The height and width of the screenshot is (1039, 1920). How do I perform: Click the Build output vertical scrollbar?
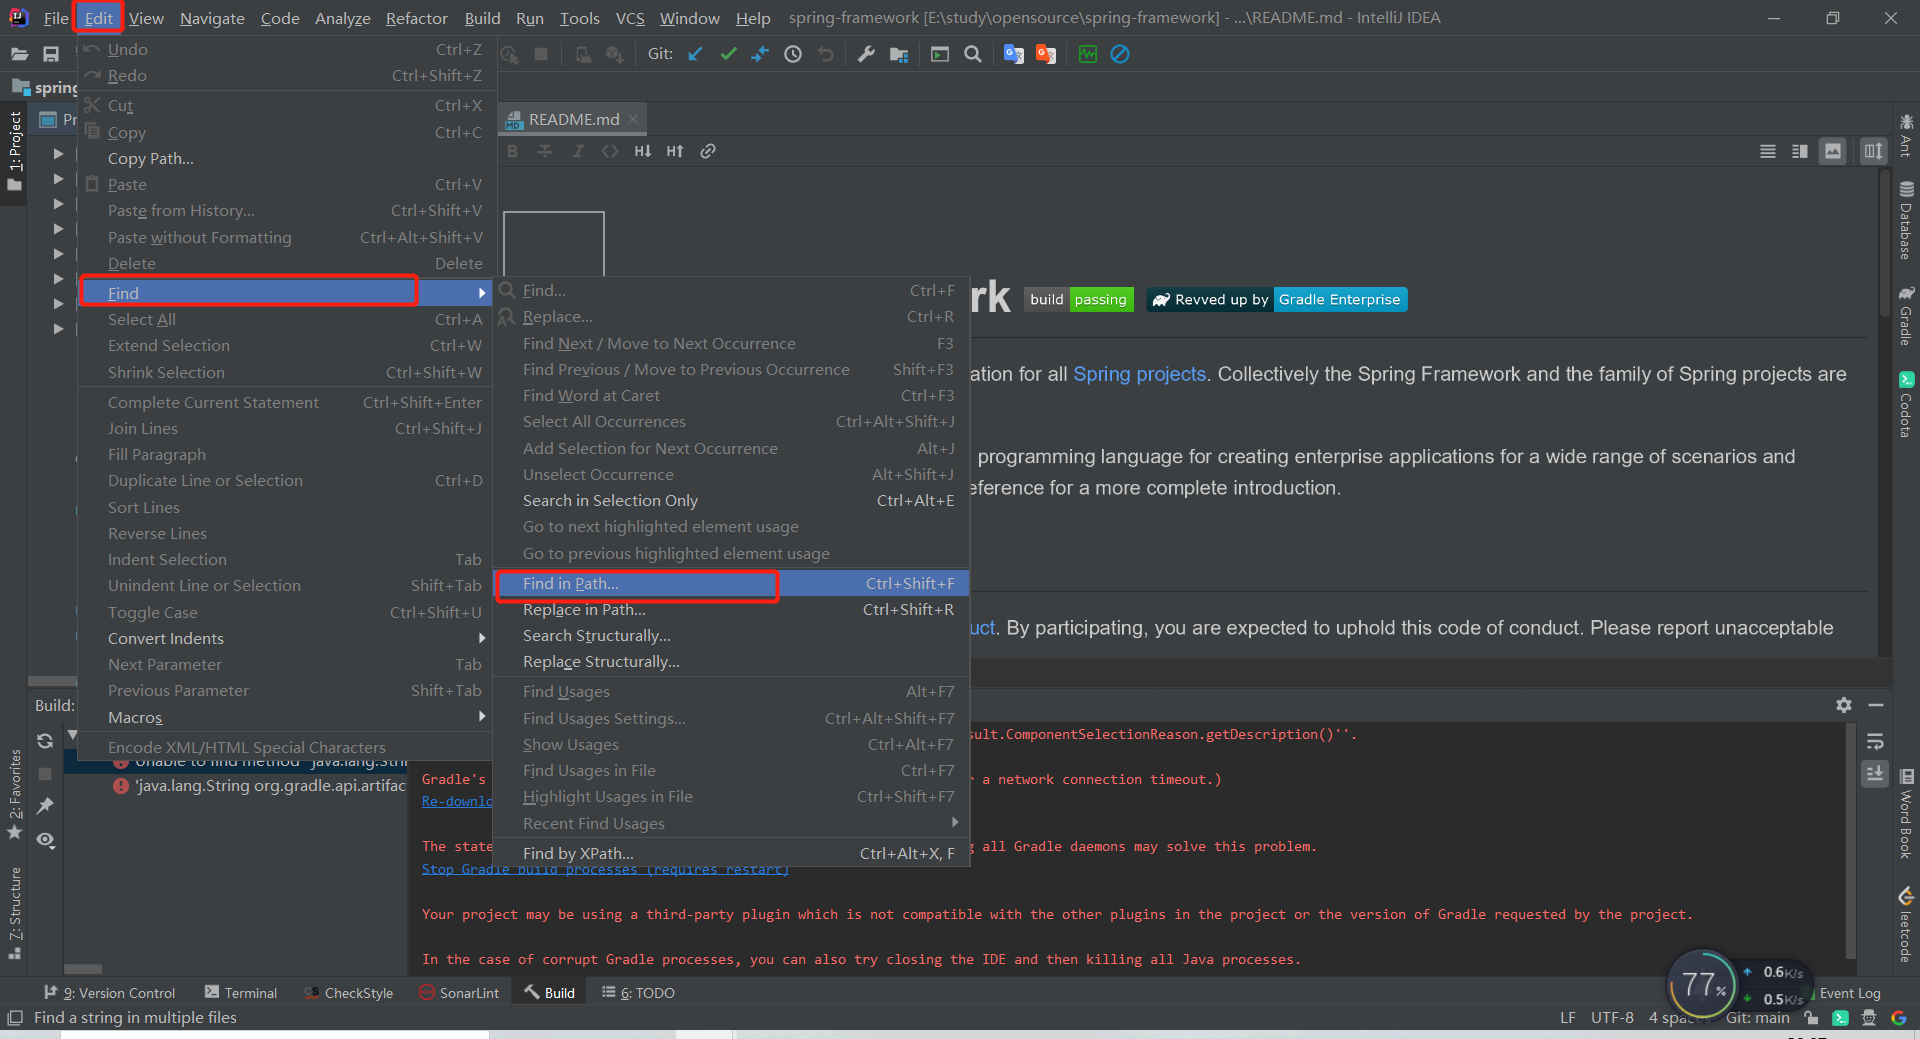coord(1851,840)
